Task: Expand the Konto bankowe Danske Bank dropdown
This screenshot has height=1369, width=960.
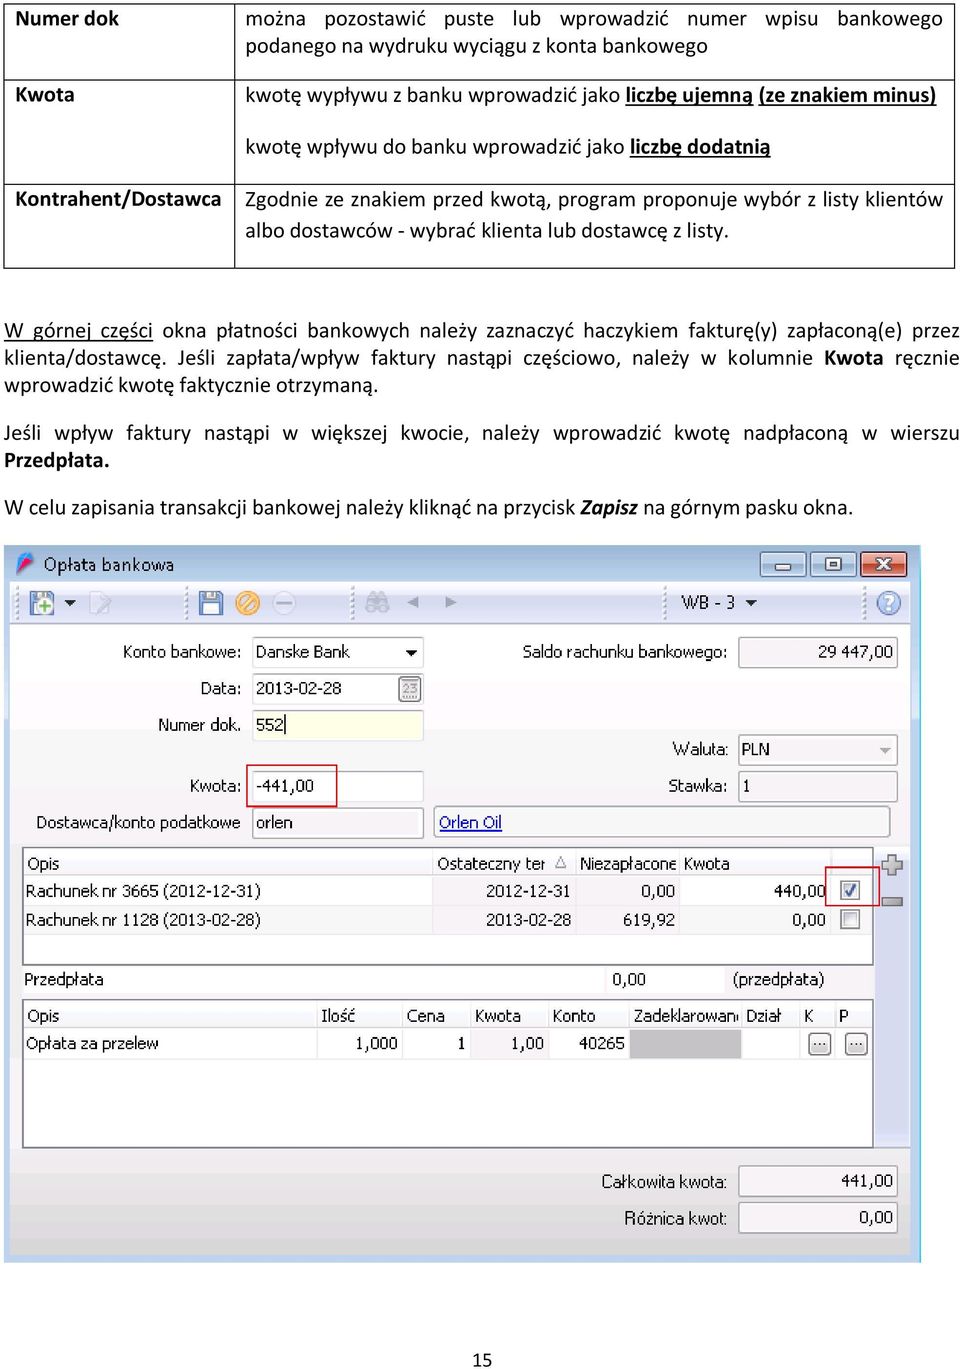Action: [x=410, y=652]
